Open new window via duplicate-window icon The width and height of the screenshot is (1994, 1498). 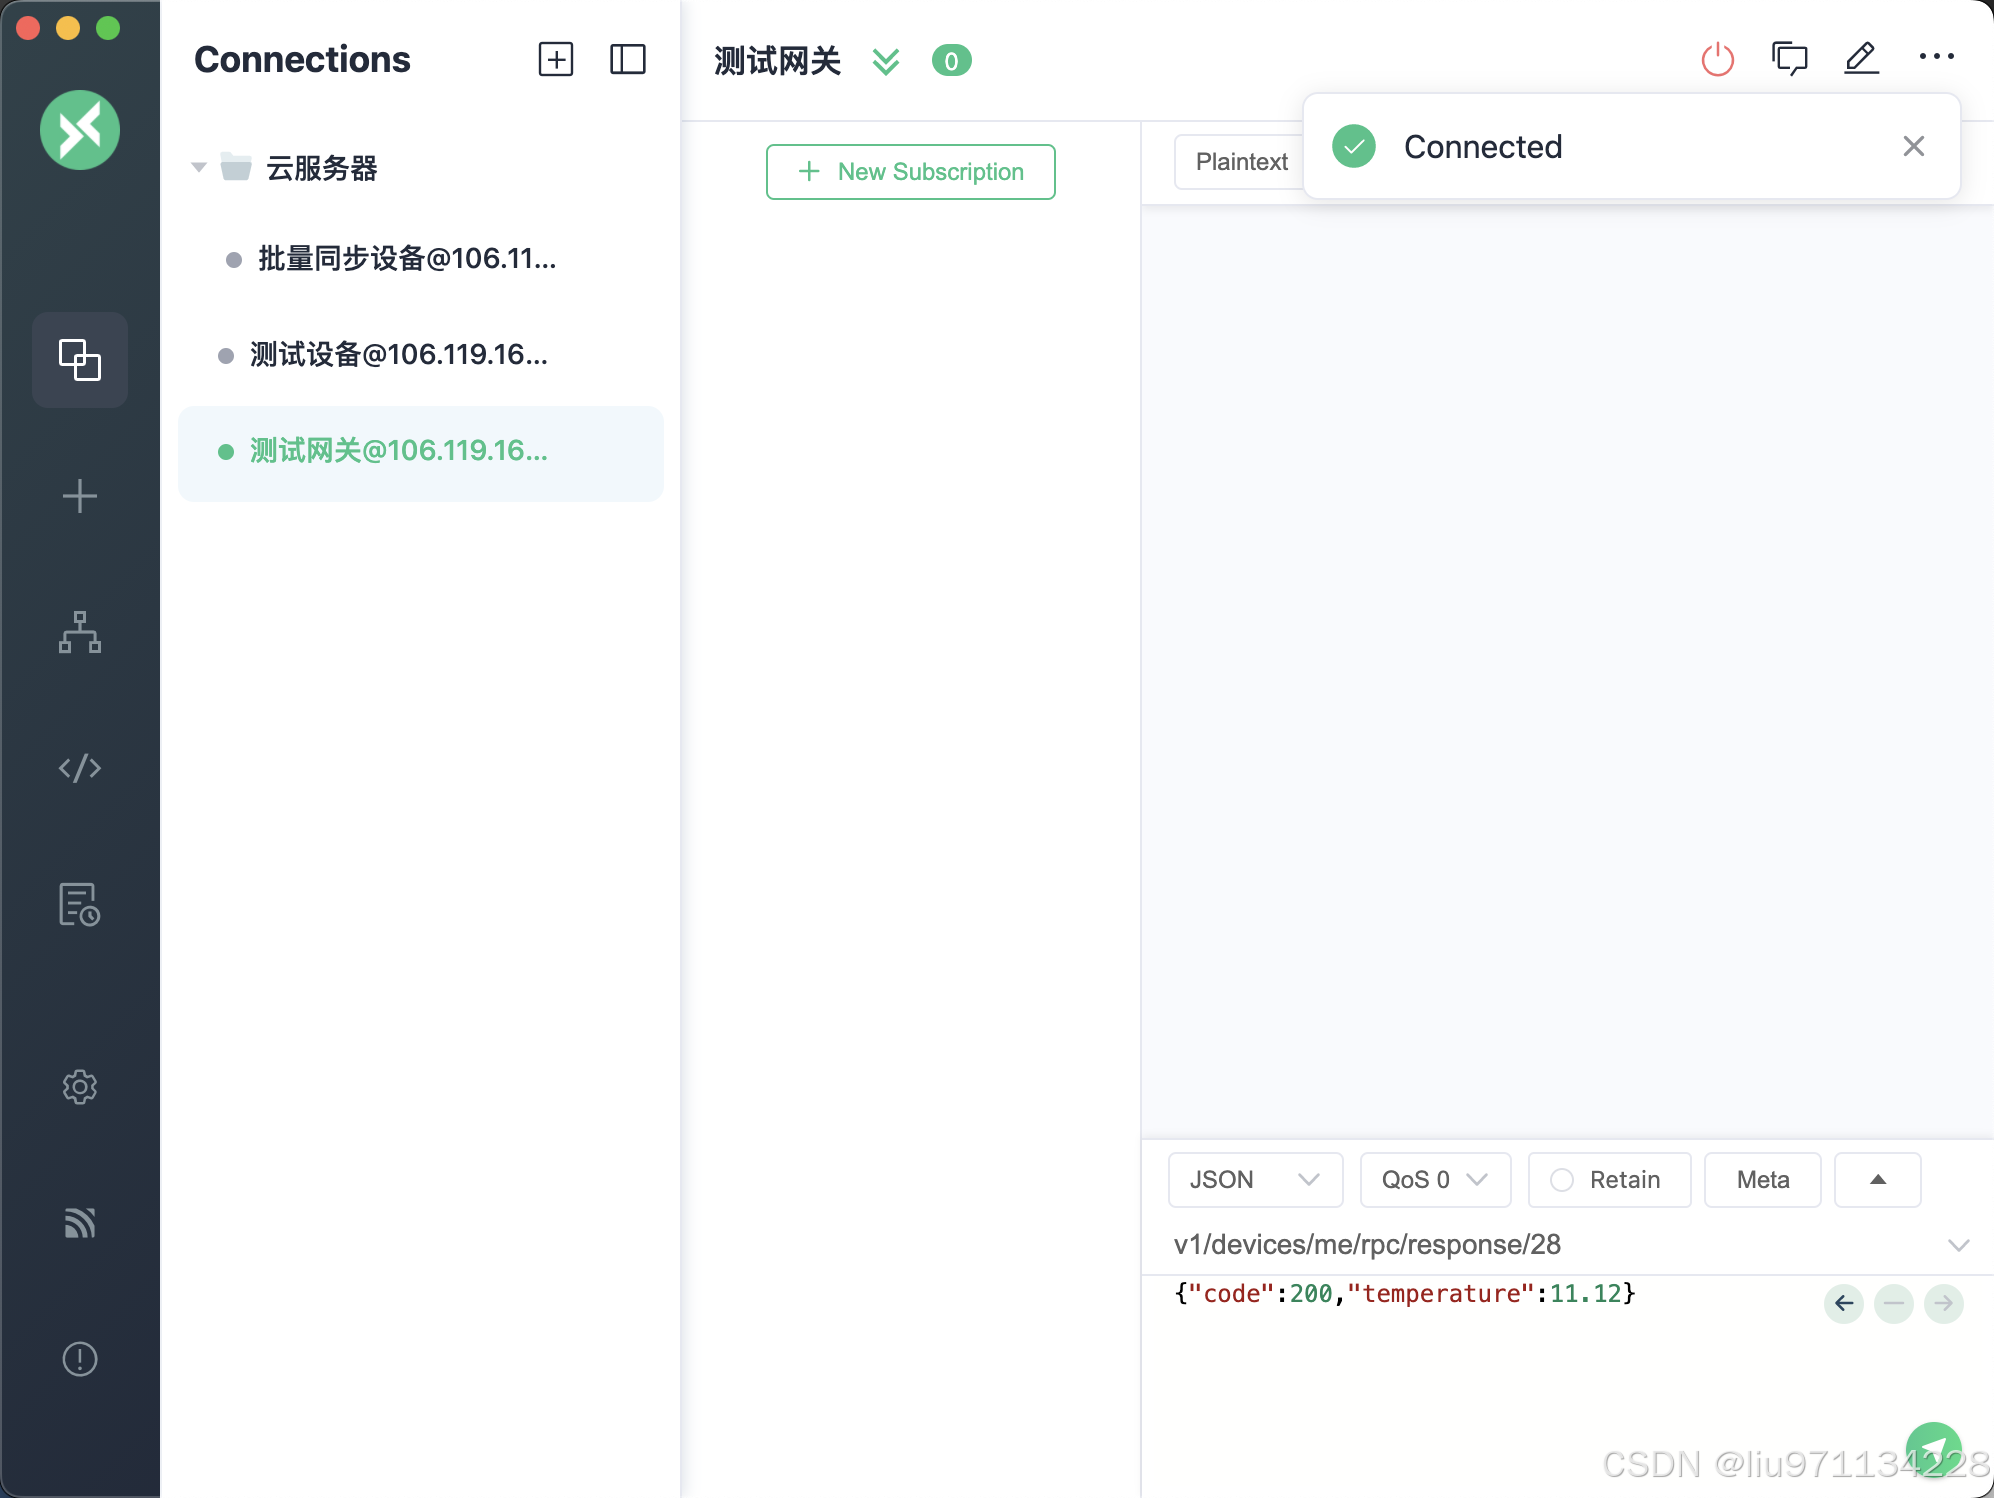coord(1789,59)
